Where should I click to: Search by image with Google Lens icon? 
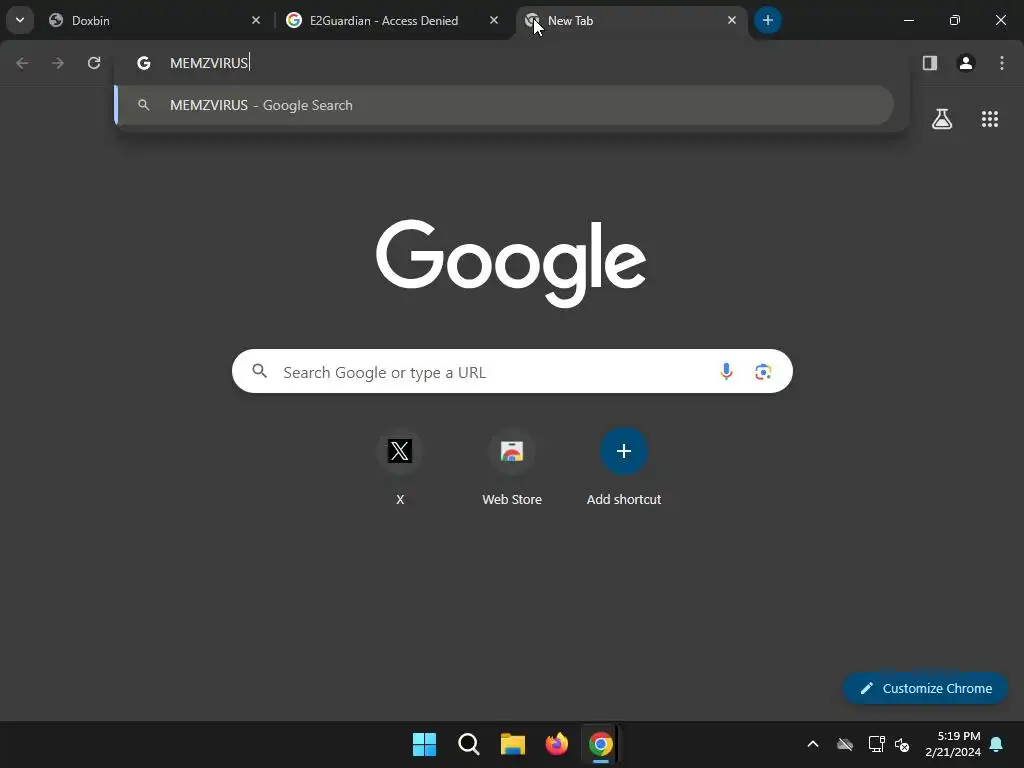763,372
